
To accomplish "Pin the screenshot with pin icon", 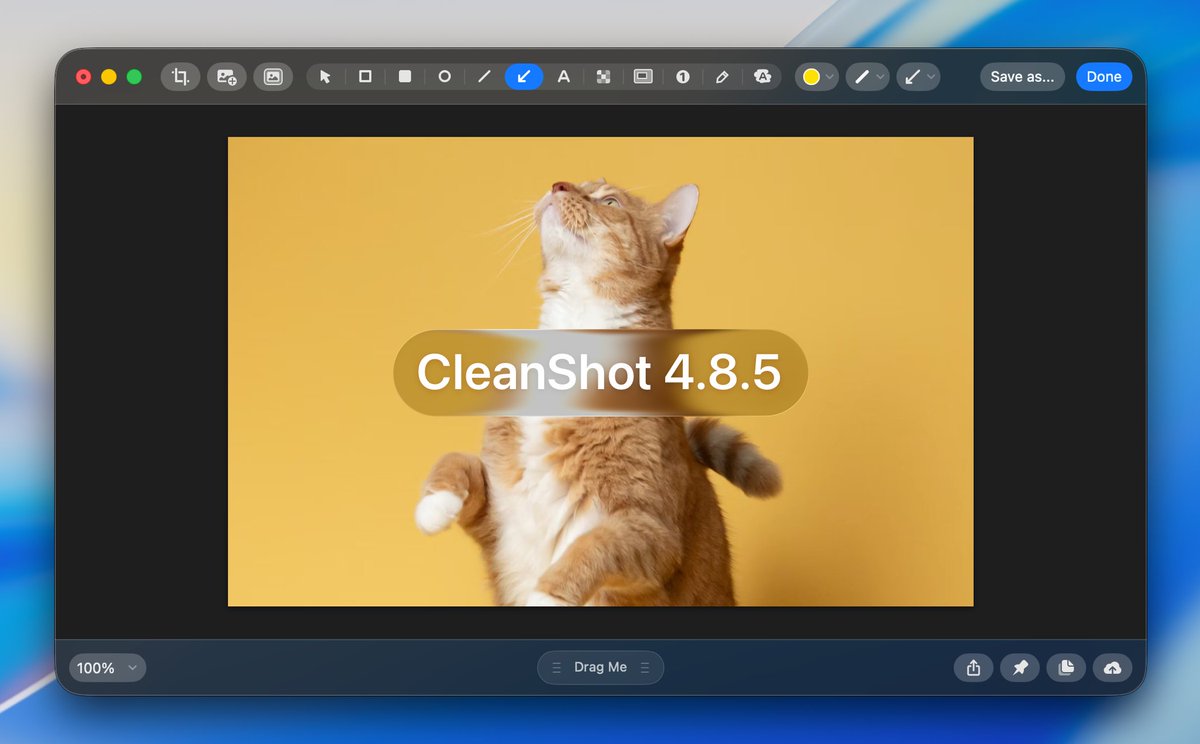I will coord(1019,668).
